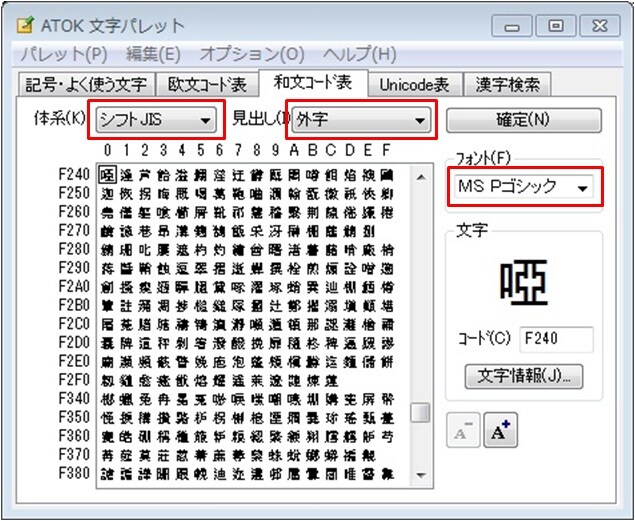Select the first character in row F350
635x521 pixels.
point(108,418)
